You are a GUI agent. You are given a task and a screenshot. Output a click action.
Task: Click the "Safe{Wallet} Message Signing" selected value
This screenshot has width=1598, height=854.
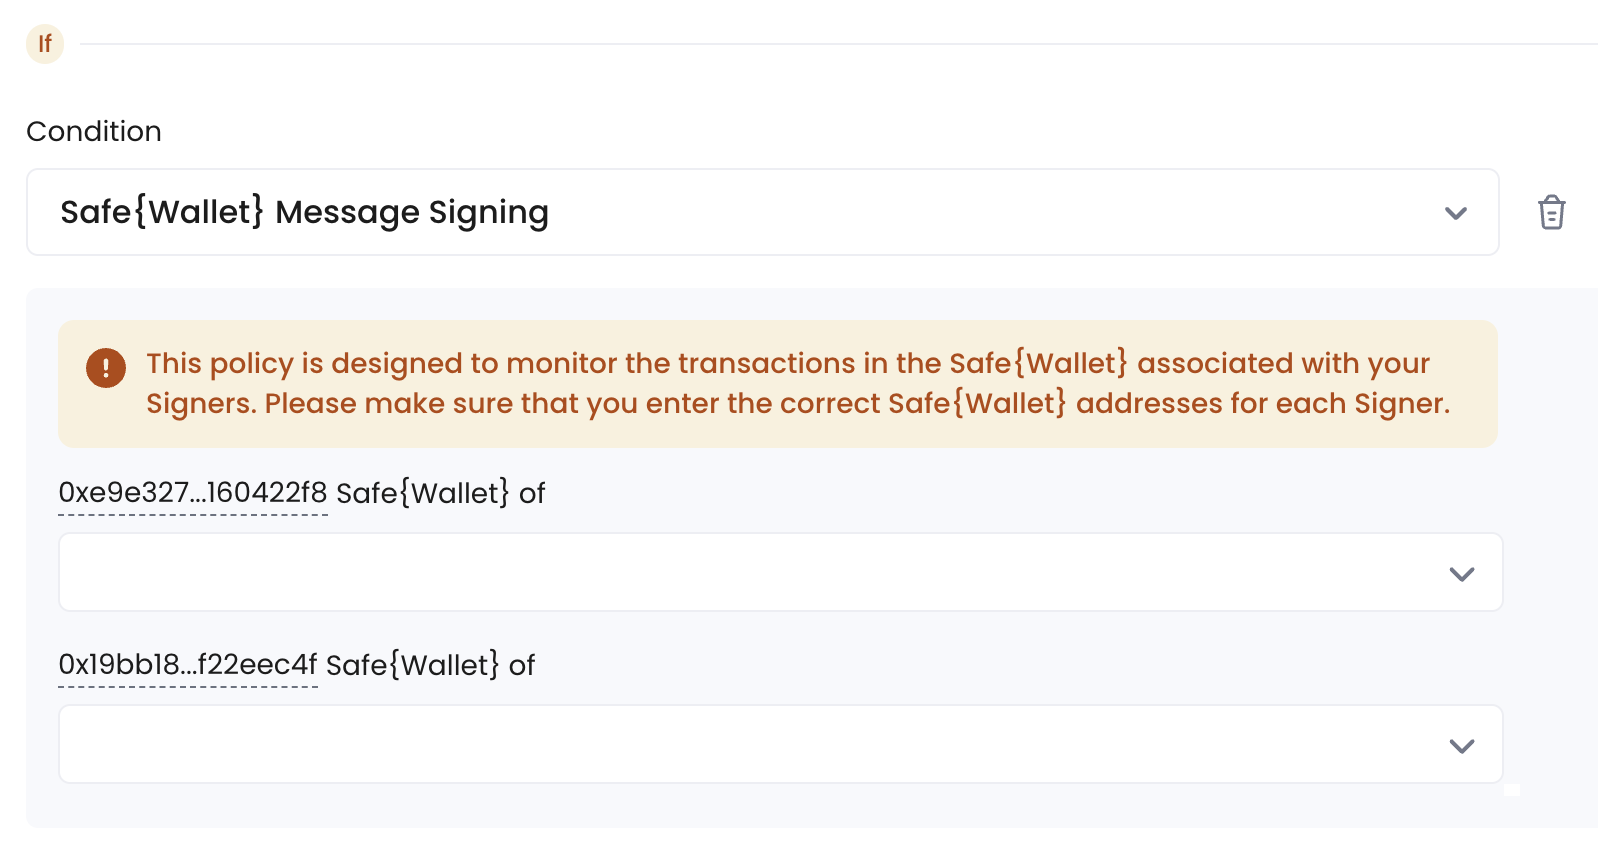(304, 212)
